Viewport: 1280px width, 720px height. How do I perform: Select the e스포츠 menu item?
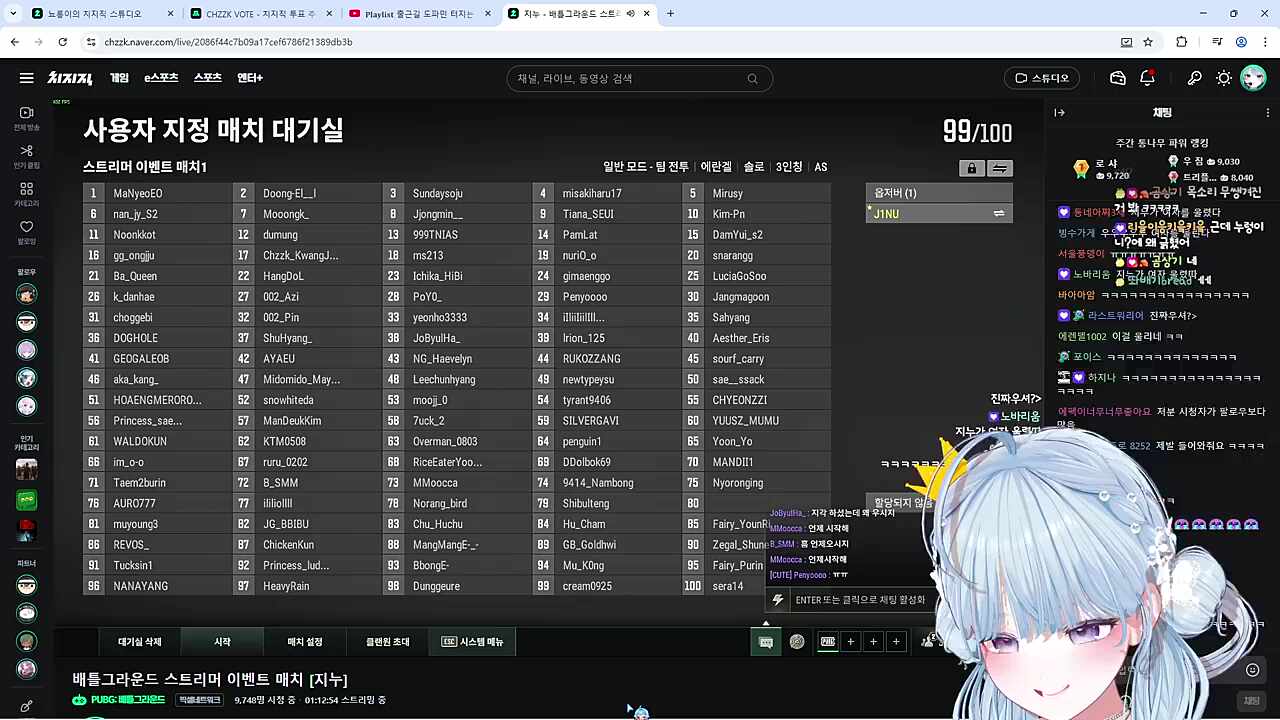[x=161, y=78]
